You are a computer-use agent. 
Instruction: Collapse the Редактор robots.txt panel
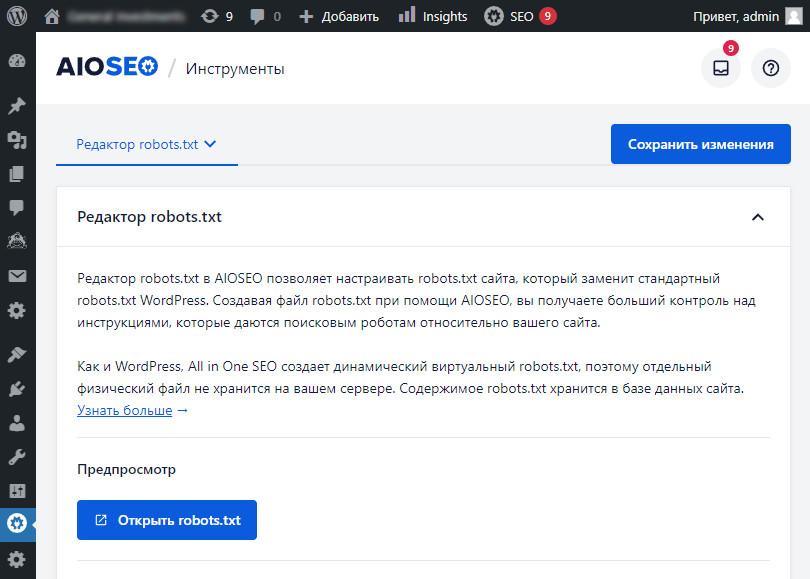click(757, 217)
